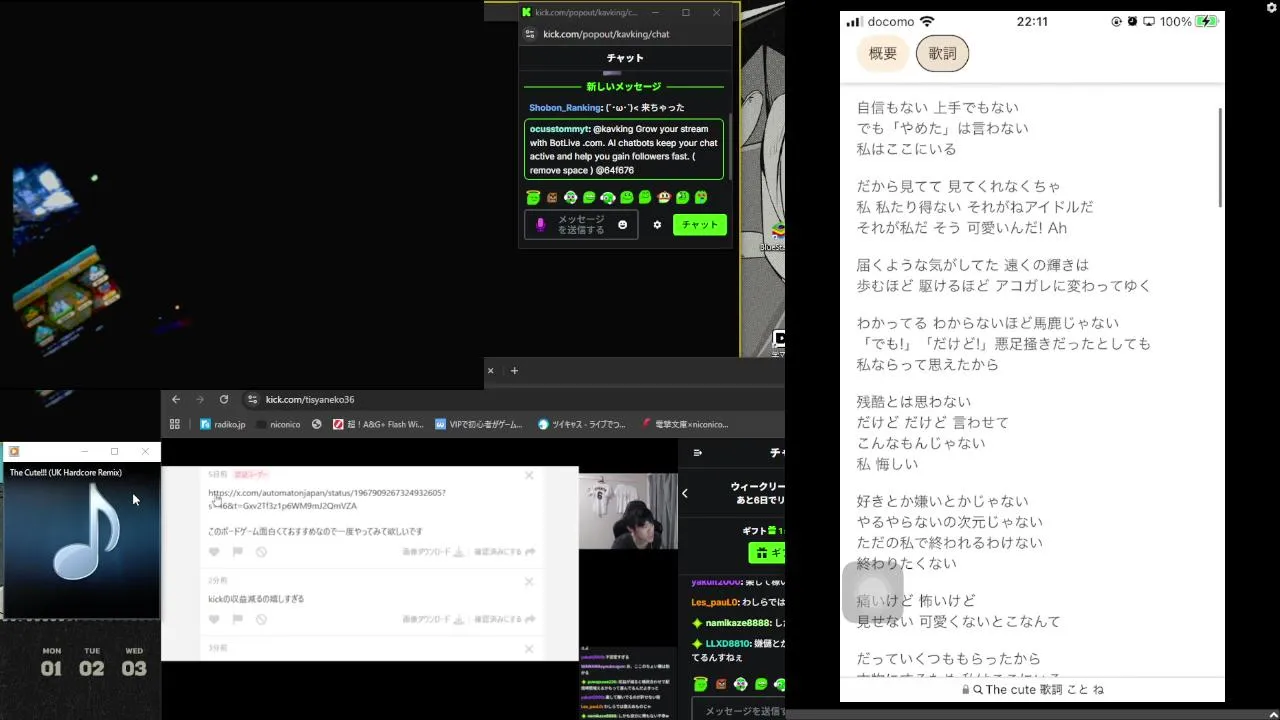
Task: Block the kickの収益 comment with ban icon
Action: tap(262, 620)
